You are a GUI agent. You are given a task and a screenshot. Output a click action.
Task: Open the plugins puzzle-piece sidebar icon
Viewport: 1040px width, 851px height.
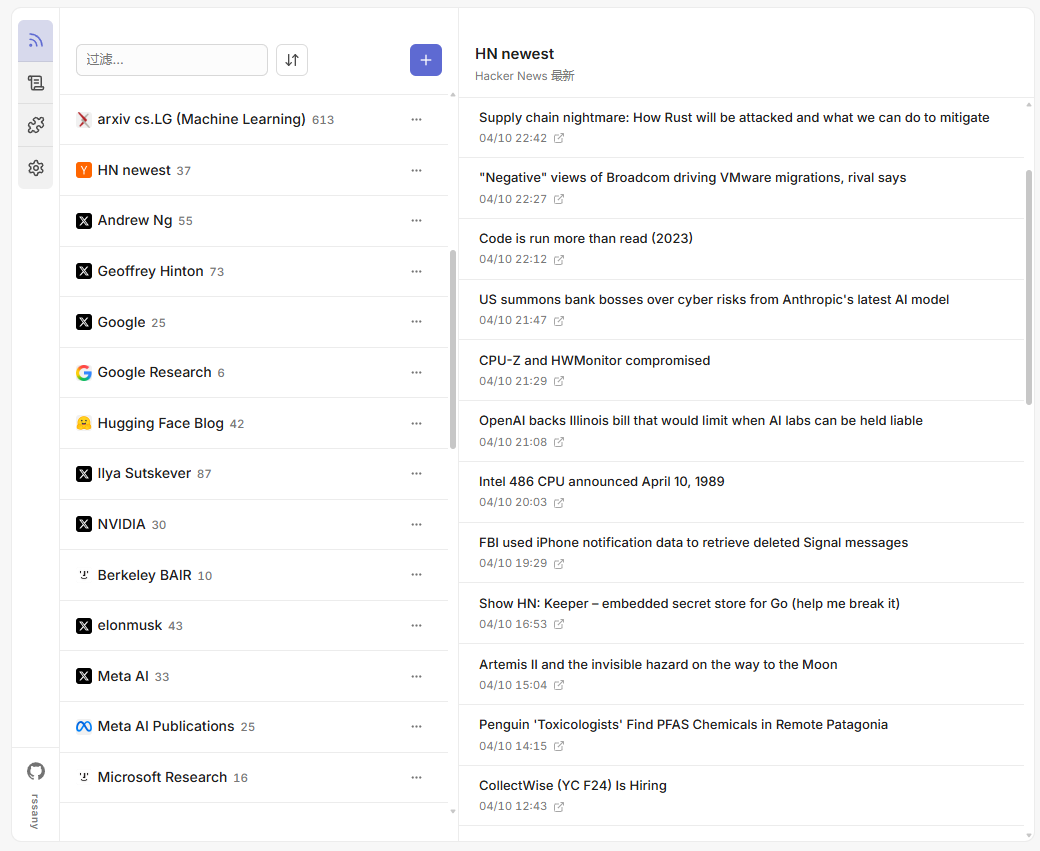[x=36, y=125]
